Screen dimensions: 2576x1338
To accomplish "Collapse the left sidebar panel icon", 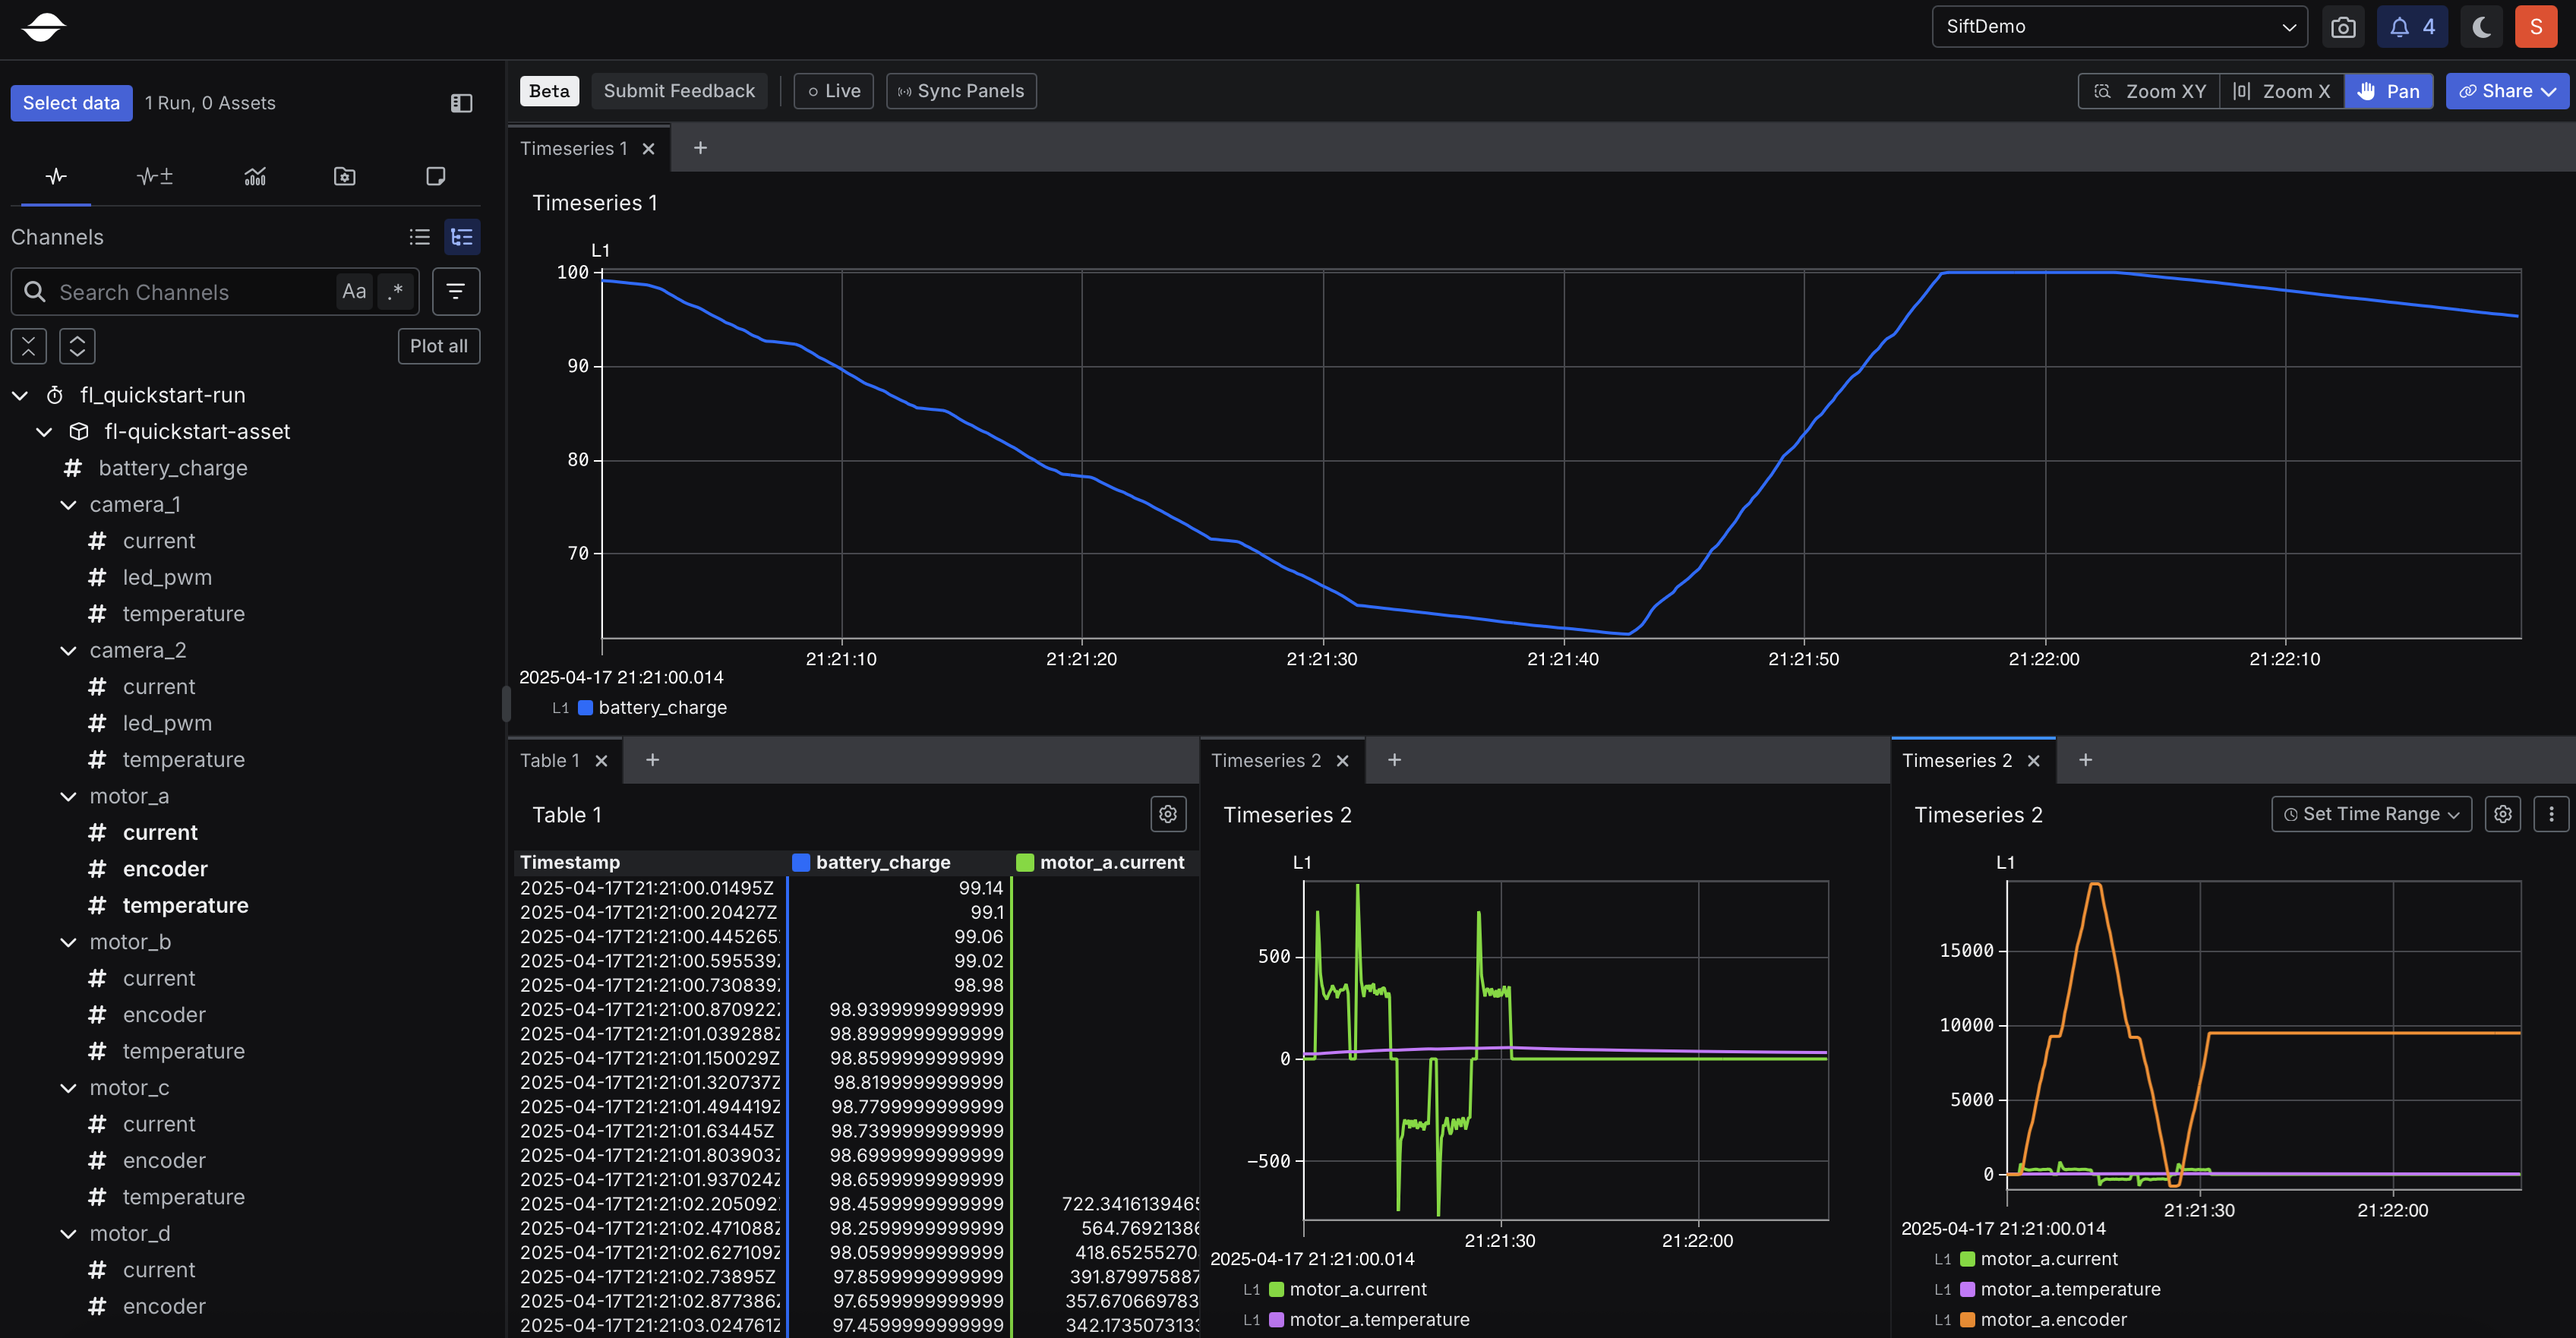I will [461, 103].
